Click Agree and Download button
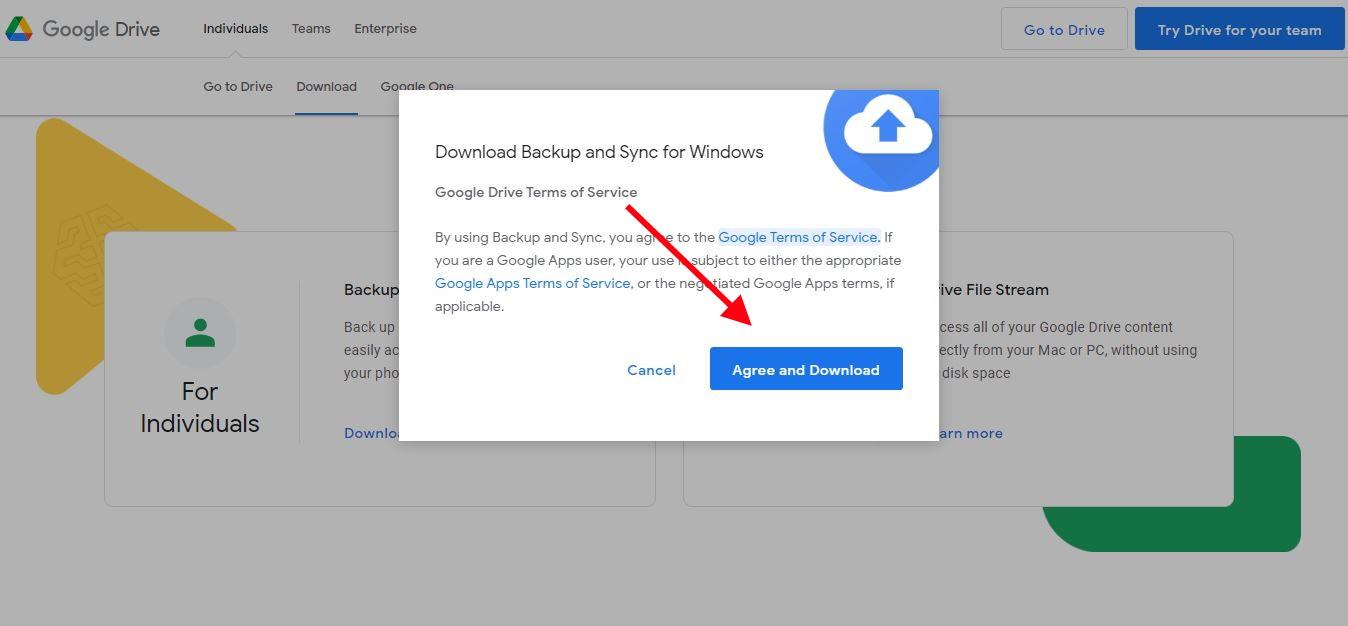This screenshot has width=1348, height=626. coord(806,369)
